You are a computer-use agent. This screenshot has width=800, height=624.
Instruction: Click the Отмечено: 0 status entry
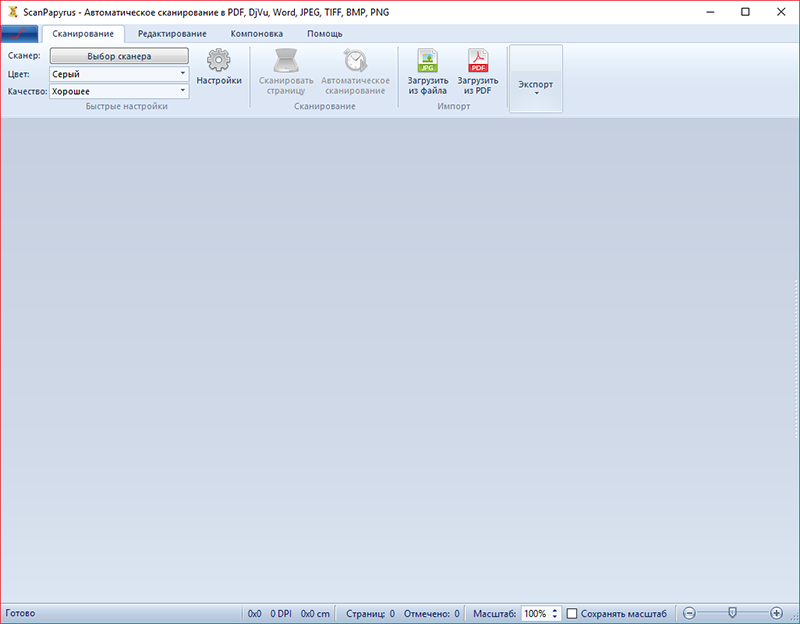pyautogui.click(x=432, y=613)
